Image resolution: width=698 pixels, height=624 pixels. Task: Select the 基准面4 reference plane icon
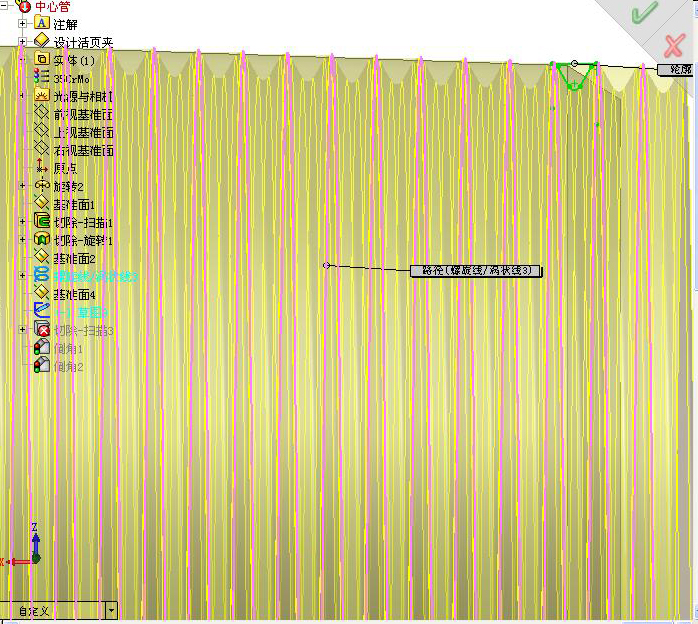(41, 293)
